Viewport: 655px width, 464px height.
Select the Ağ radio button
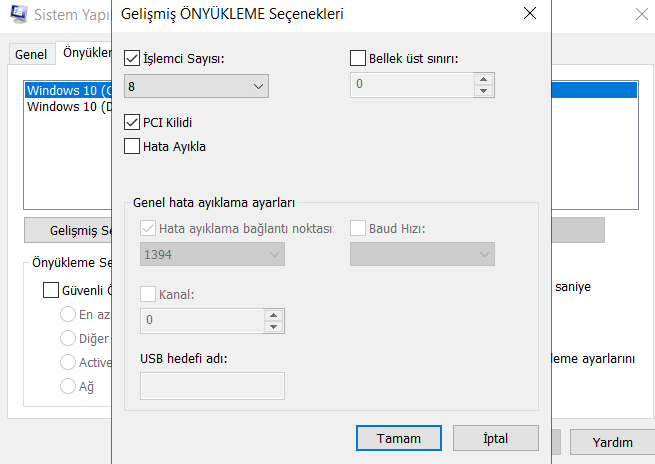[68, 386]
